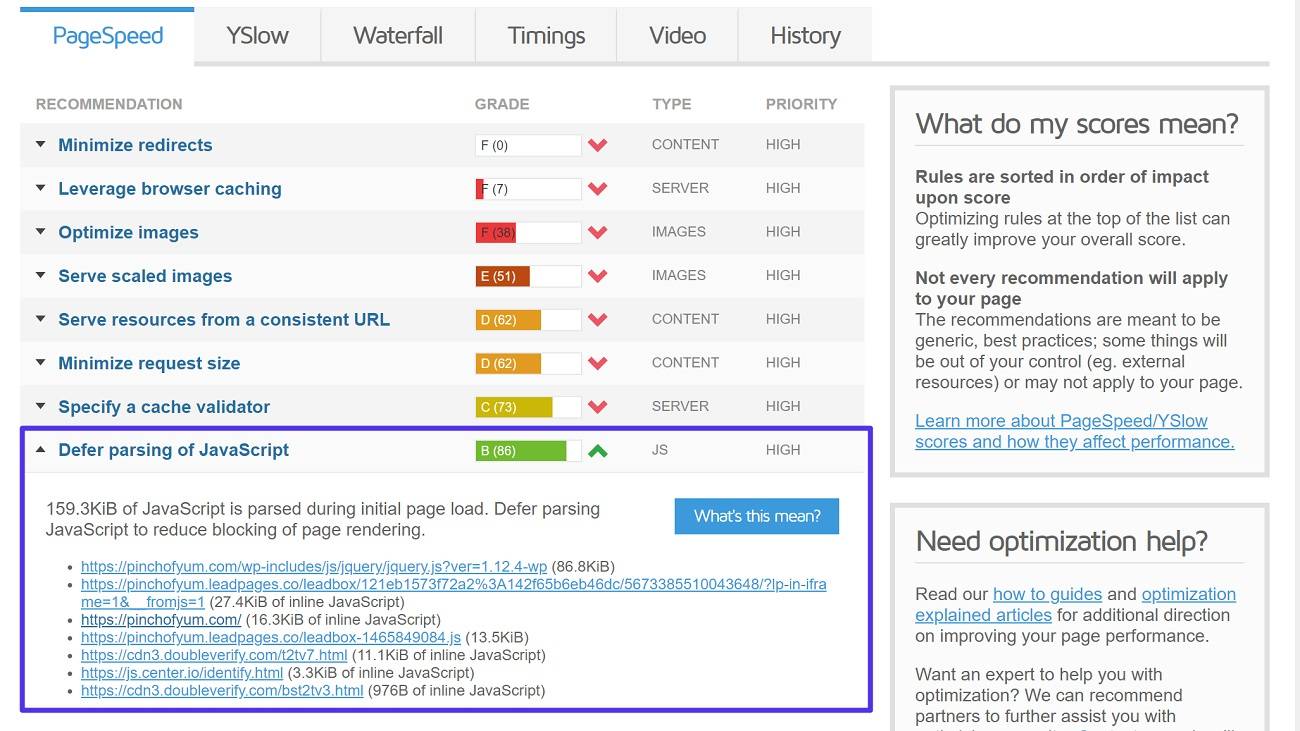The image size is (1300, 731).
Task: Click the red trend arrow beside Serve scaled images
Action: pyautogui.click(x=597, y=275)
